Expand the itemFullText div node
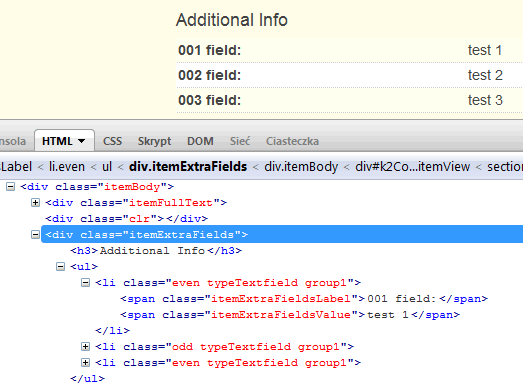 (35, 203)
